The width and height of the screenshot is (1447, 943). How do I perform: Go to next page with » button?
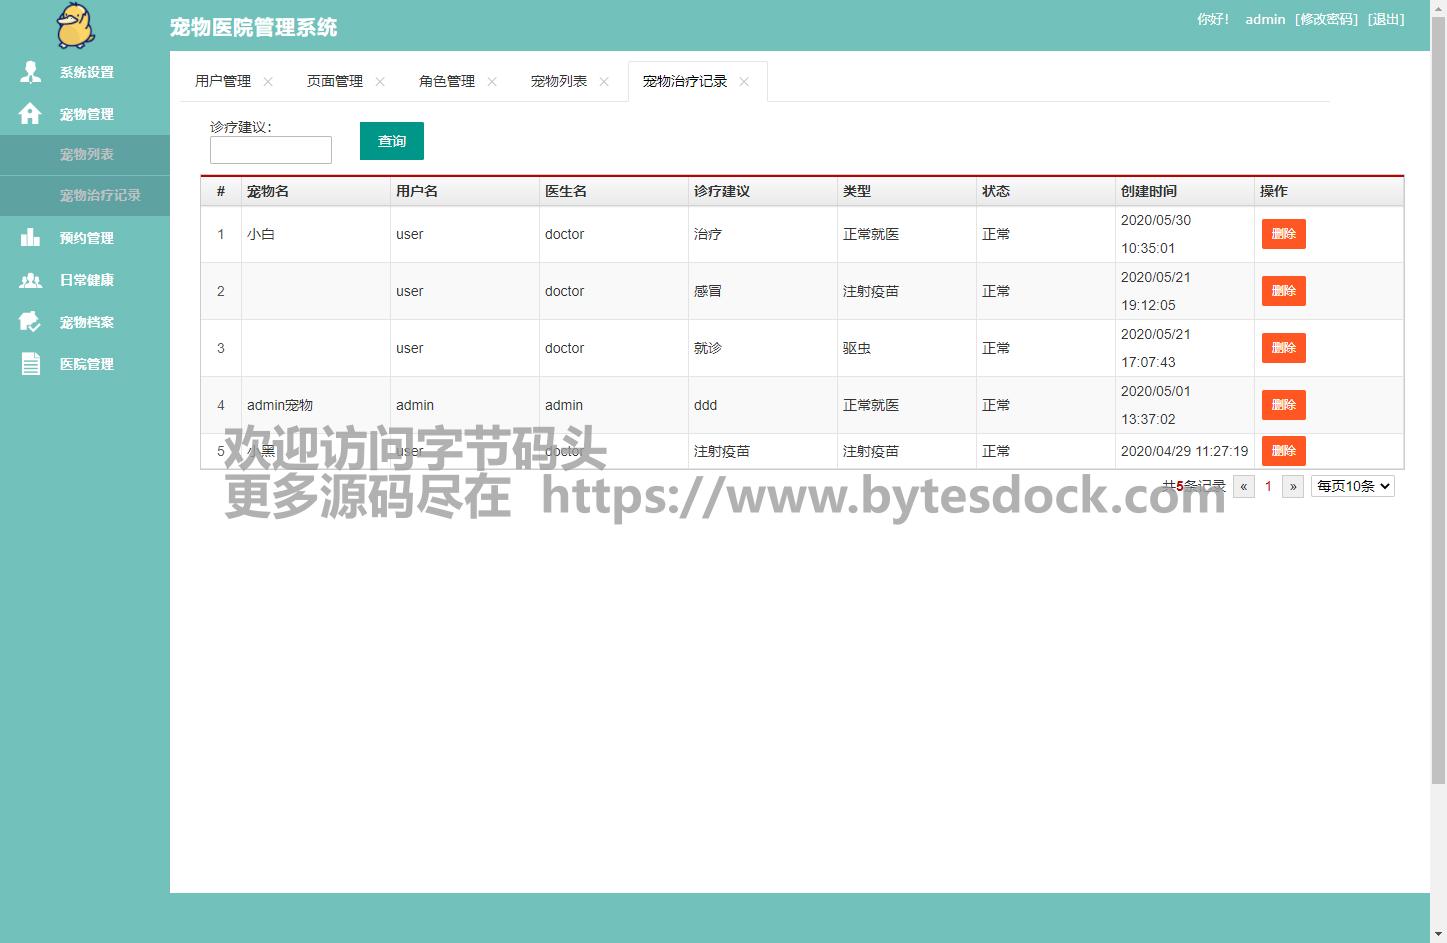(1292, 487)
